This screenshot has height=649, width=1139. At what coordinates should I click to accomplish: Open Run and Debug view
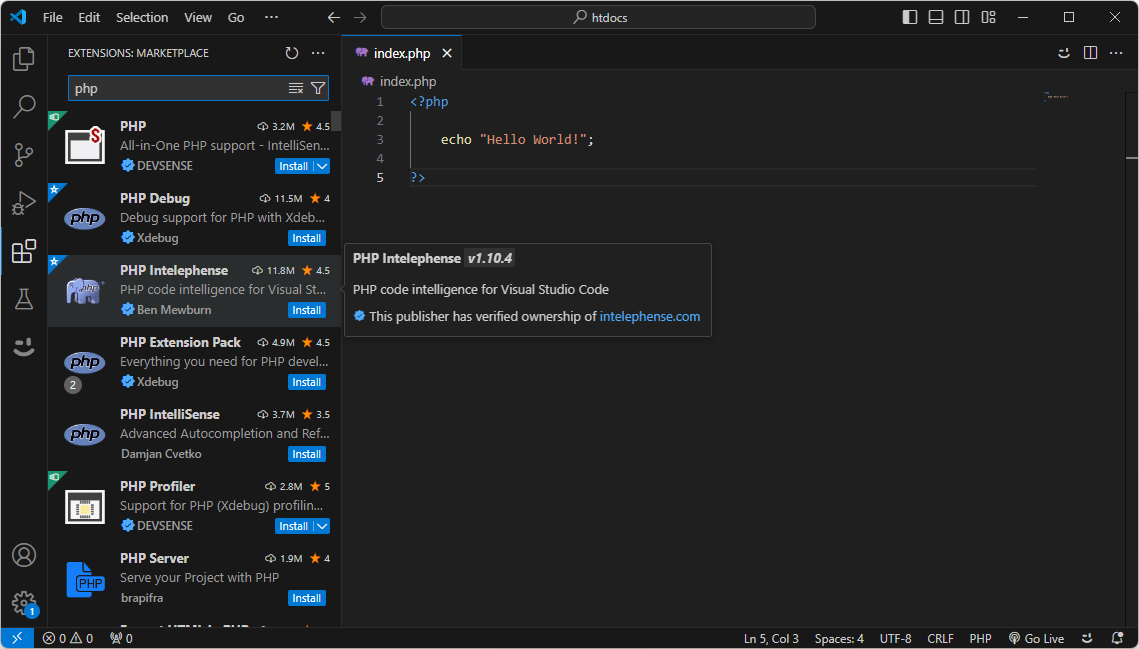click(24, 203)
